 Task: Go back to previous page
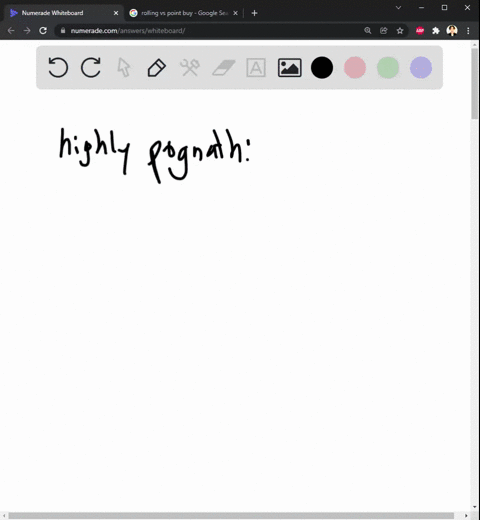click(x=11, y=31)
